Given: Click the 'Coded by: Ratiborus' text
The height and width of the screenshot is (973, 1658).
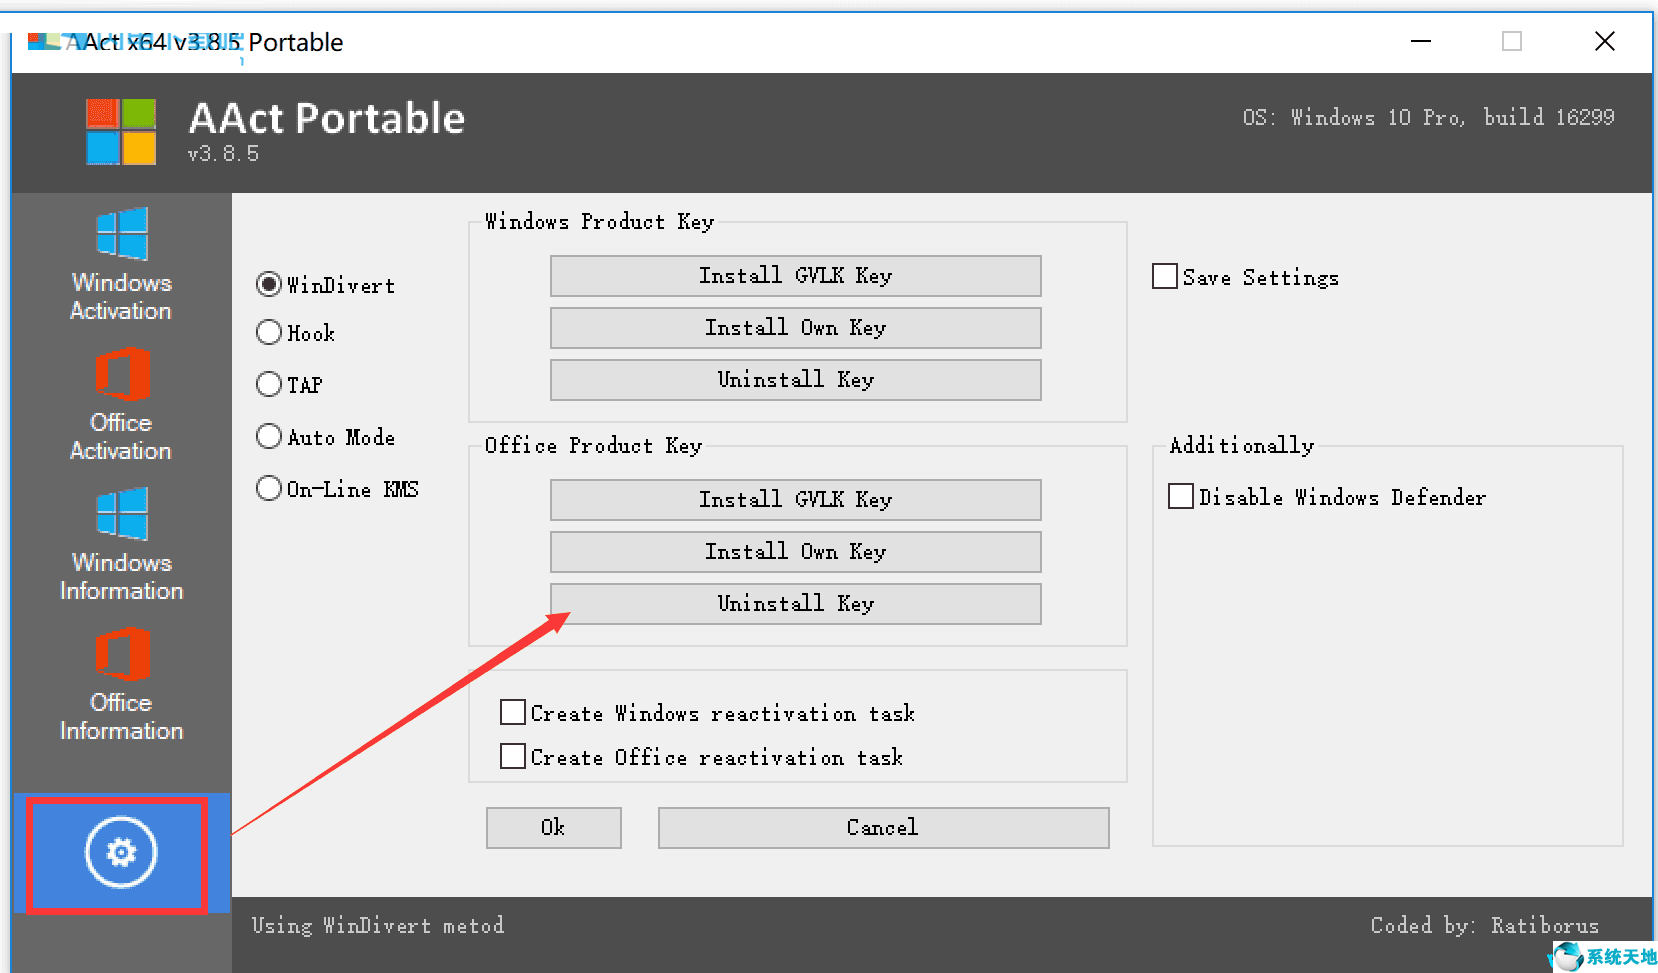Looking at the screenshot, I should click(1485, 926).
